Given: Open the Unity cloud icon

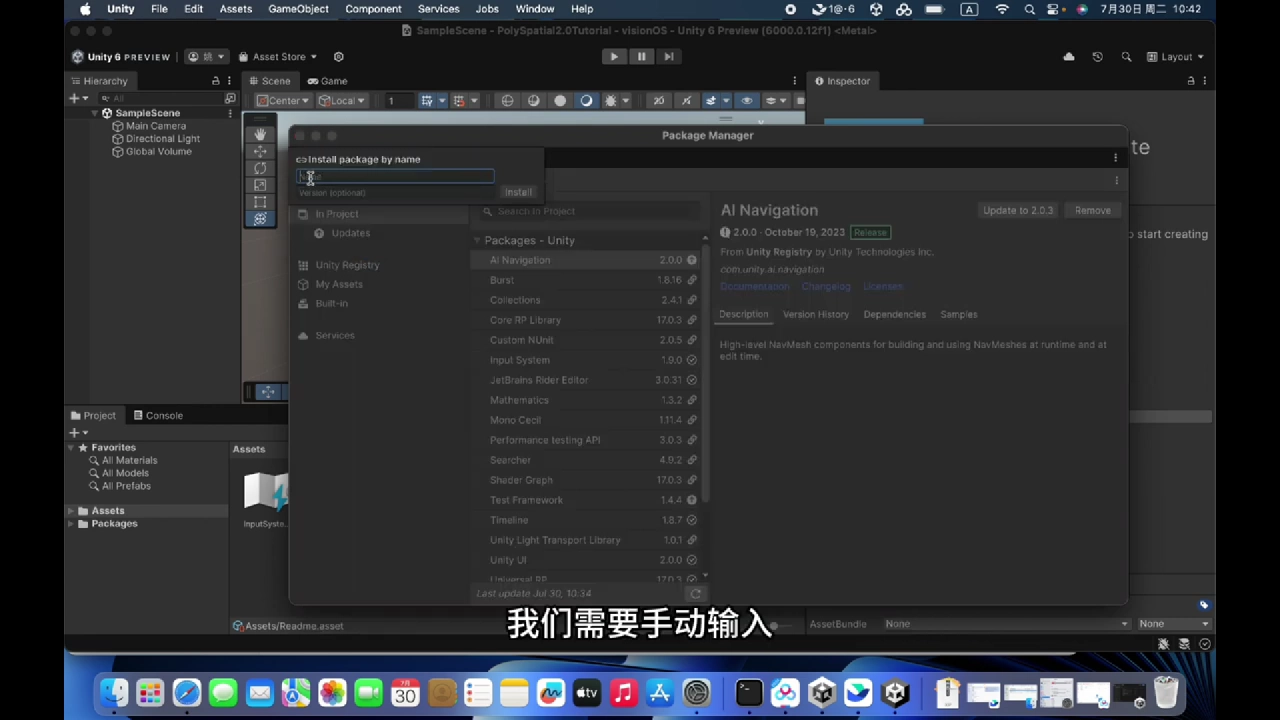Looking at the screenshot, I should [x=1069, y=57].
